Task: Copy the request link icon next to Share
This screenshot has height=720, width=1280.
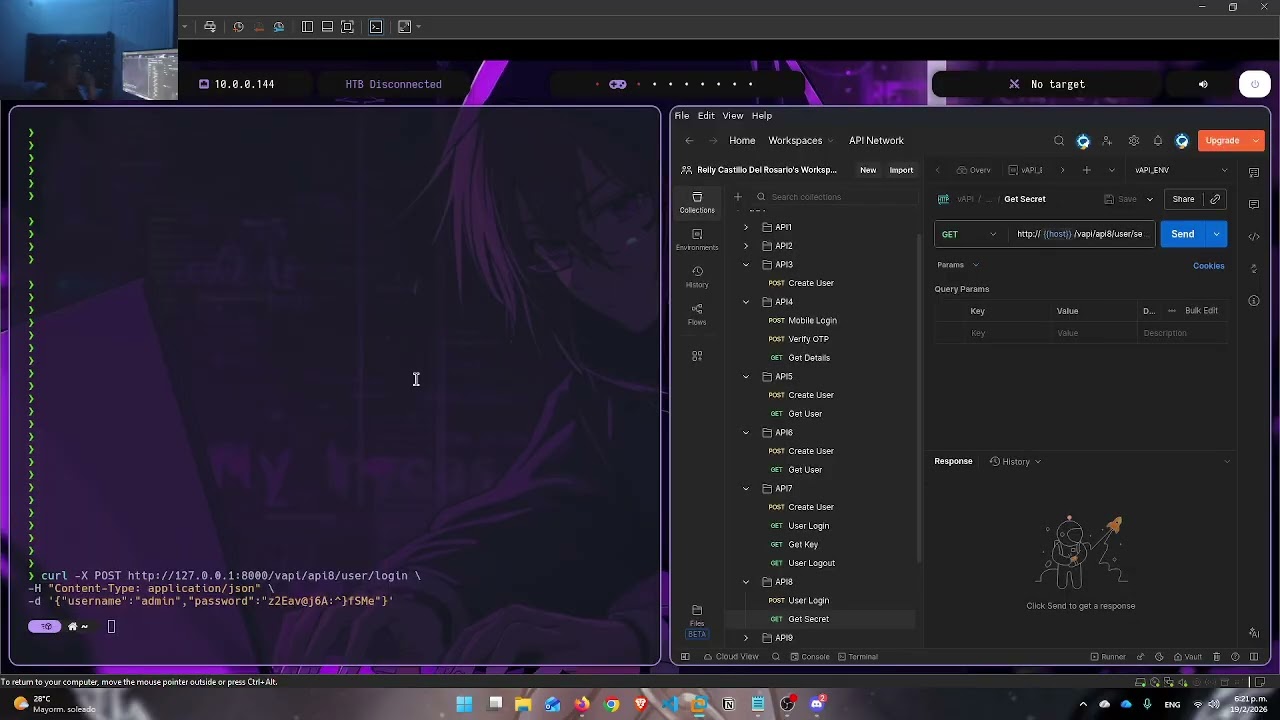Action: coord(1215,199)
